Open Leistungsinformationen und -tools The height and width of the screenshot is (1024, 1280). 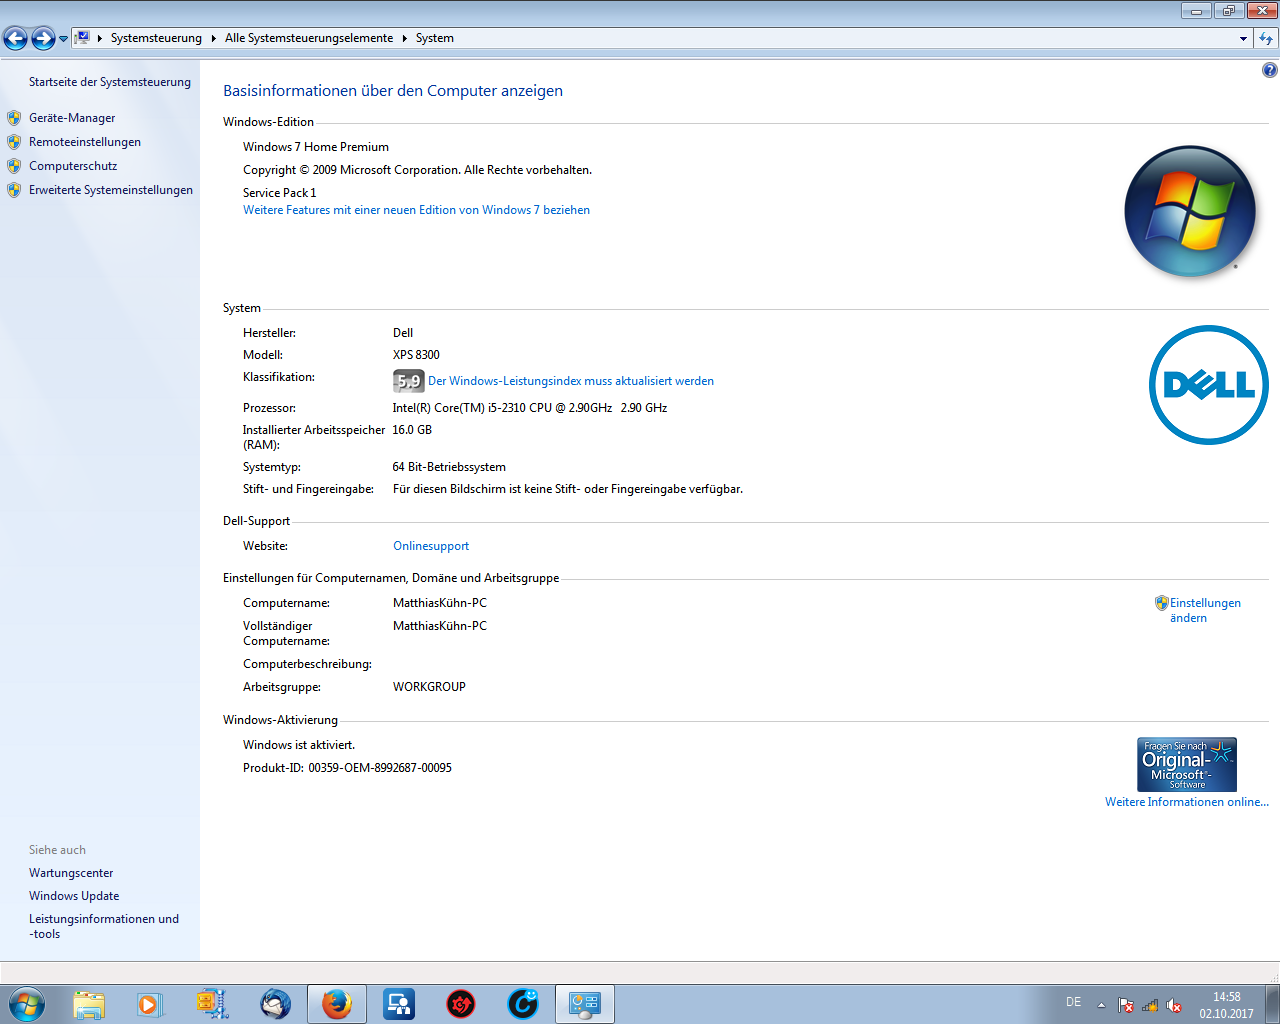pyautogui.click(x=104, y=926)
